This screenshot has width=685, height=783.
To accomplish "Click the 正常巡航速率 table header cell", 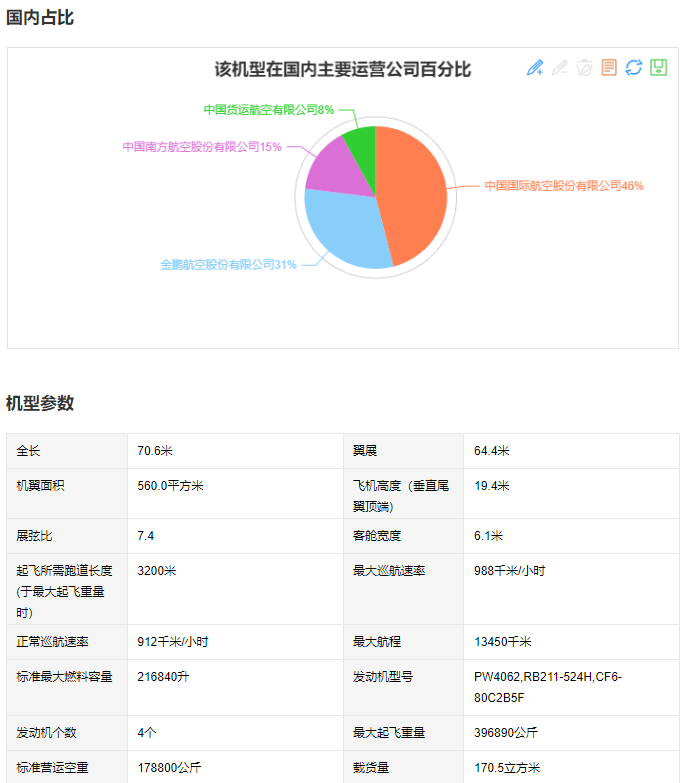I will (67, 642).
